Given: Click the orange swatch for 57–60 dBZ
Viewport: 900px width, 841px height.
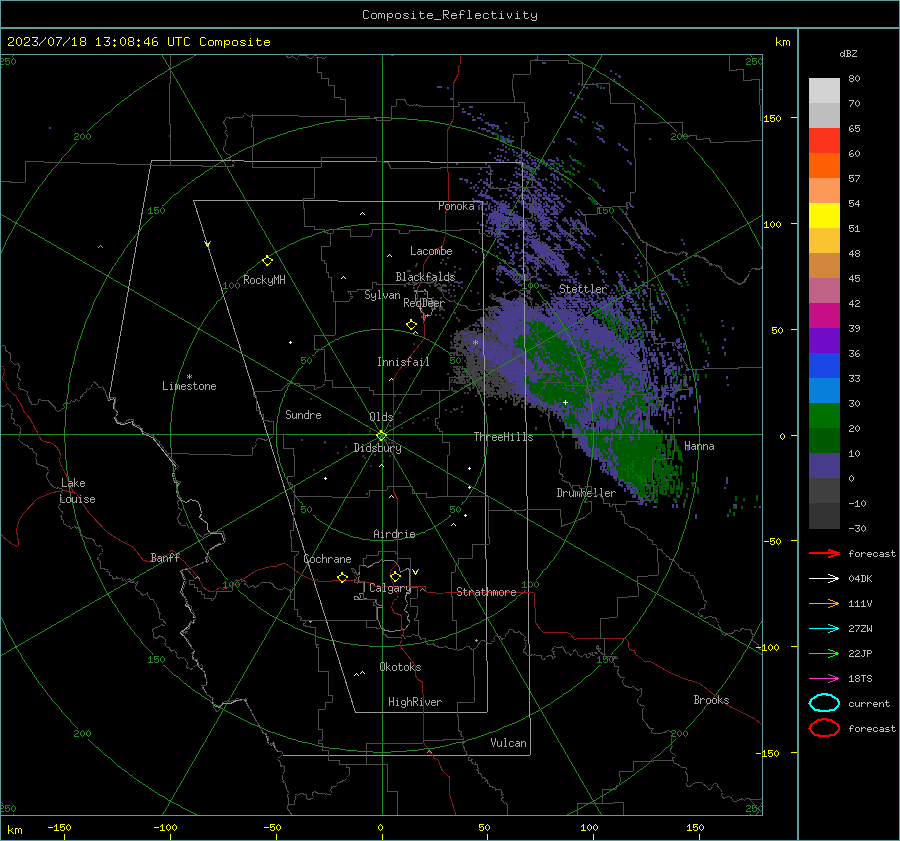Looking at the screenshot, I should tap(824, 165).
